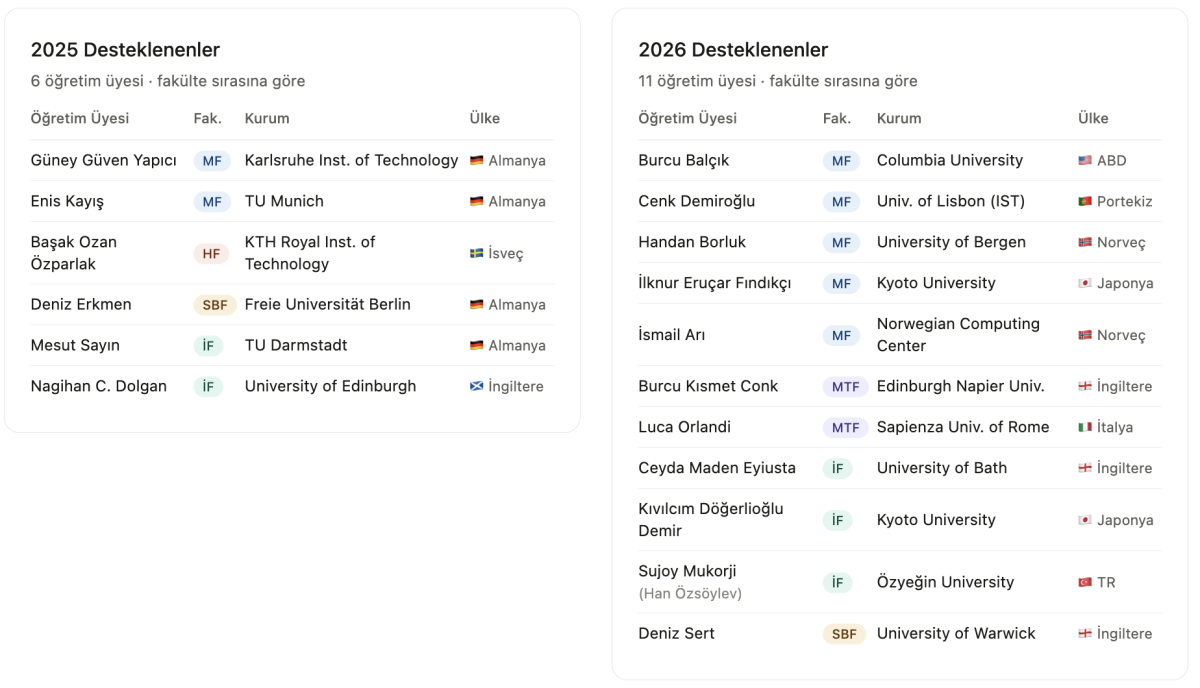Click the US flag beside ABD
Viewport: 1200px width, 688px height.
click(1085, 161)
